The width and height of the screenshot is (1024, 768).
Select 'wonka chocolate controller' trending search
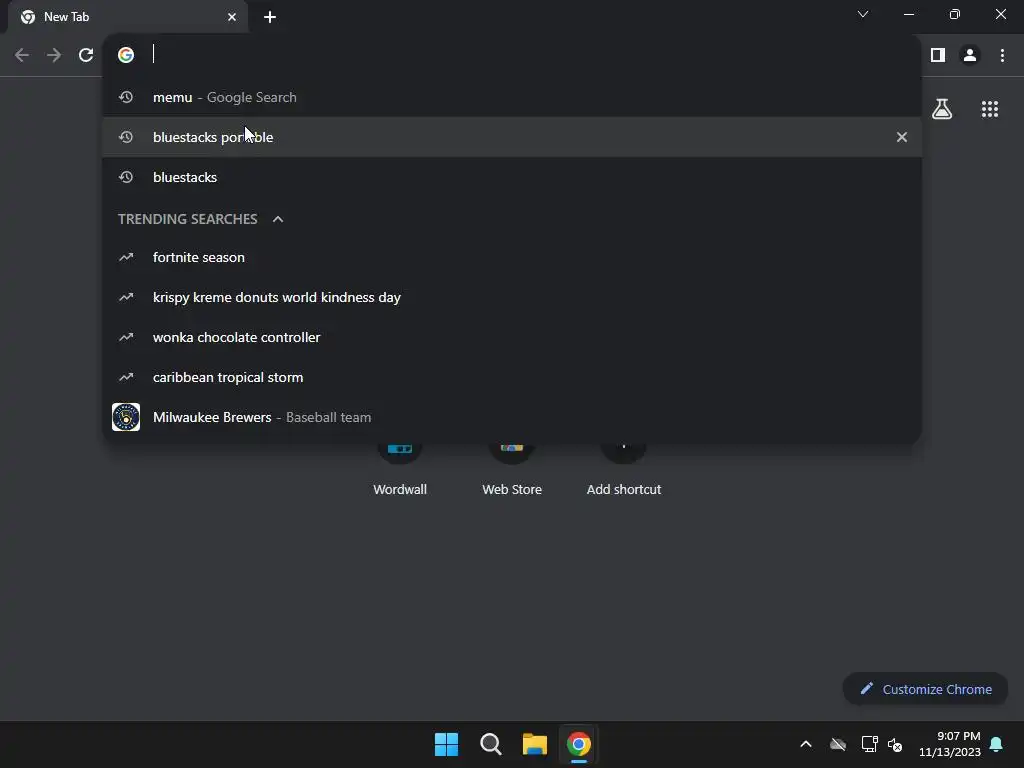coord(512,337)
